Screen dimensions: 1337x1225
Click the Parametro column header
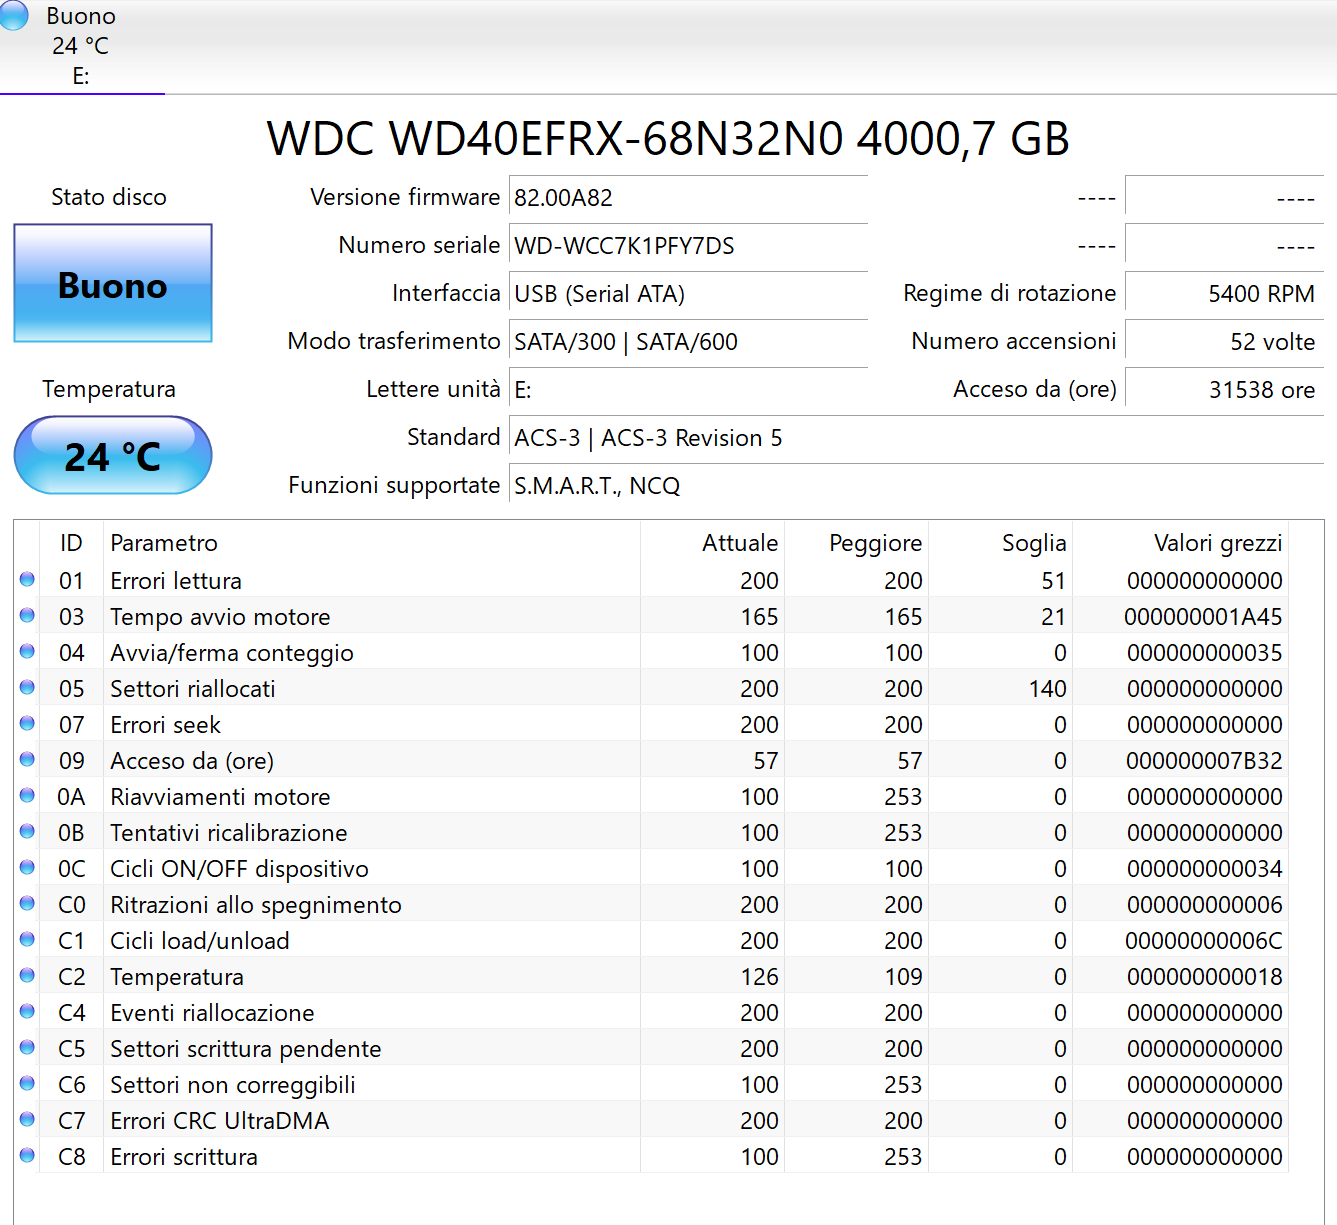pos(164,543)
